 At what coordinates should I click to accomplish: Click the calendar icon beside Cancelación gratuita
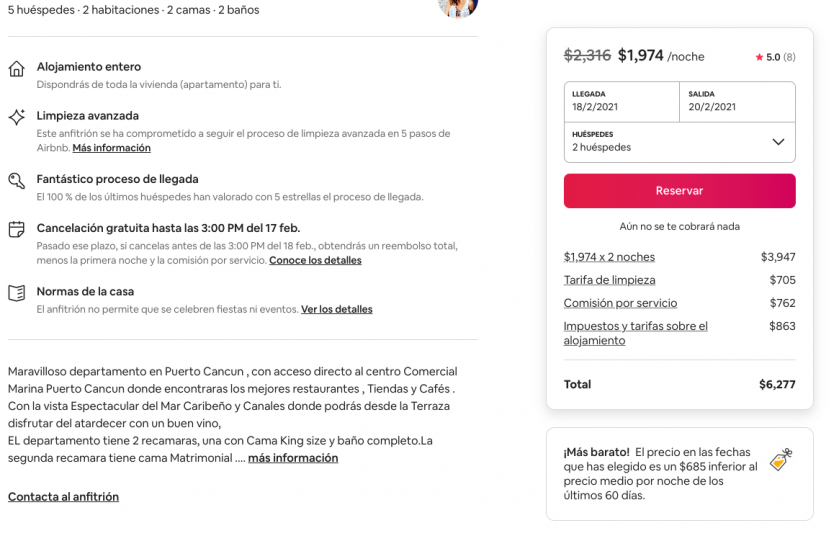tap(16, 230)
